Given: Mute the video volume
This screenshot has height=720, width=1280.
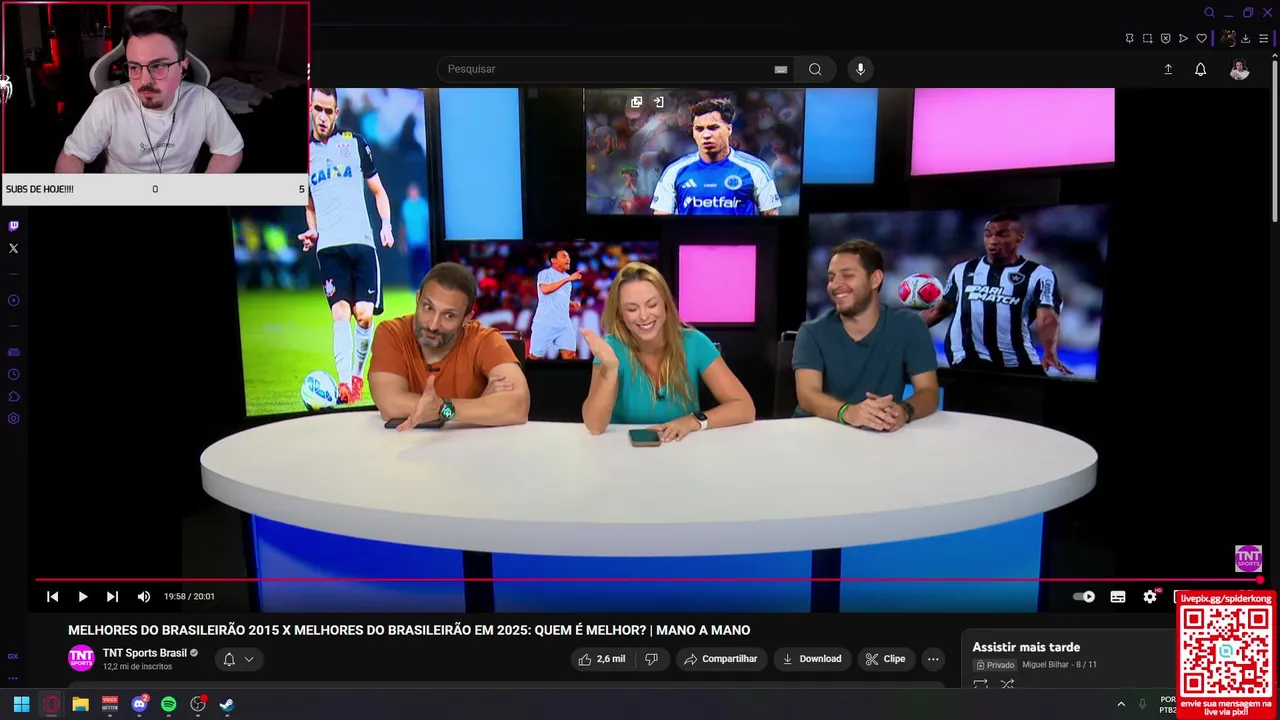Looking at the screenshot, I should coord(144,596).
